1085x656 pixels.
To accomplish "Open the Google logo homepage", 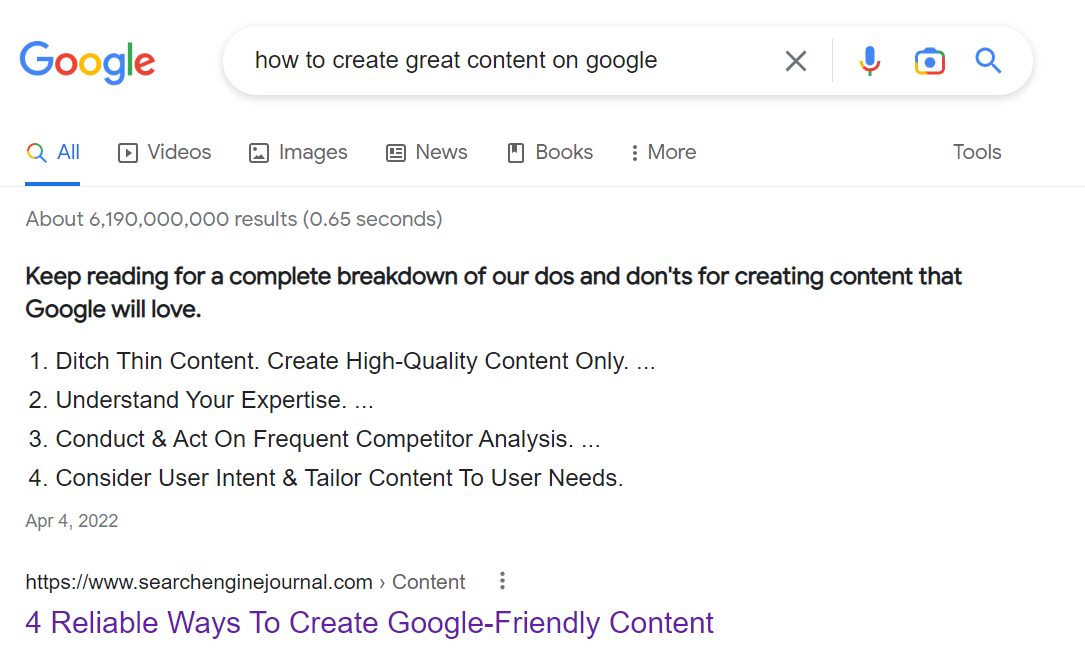I will [87, 62].
